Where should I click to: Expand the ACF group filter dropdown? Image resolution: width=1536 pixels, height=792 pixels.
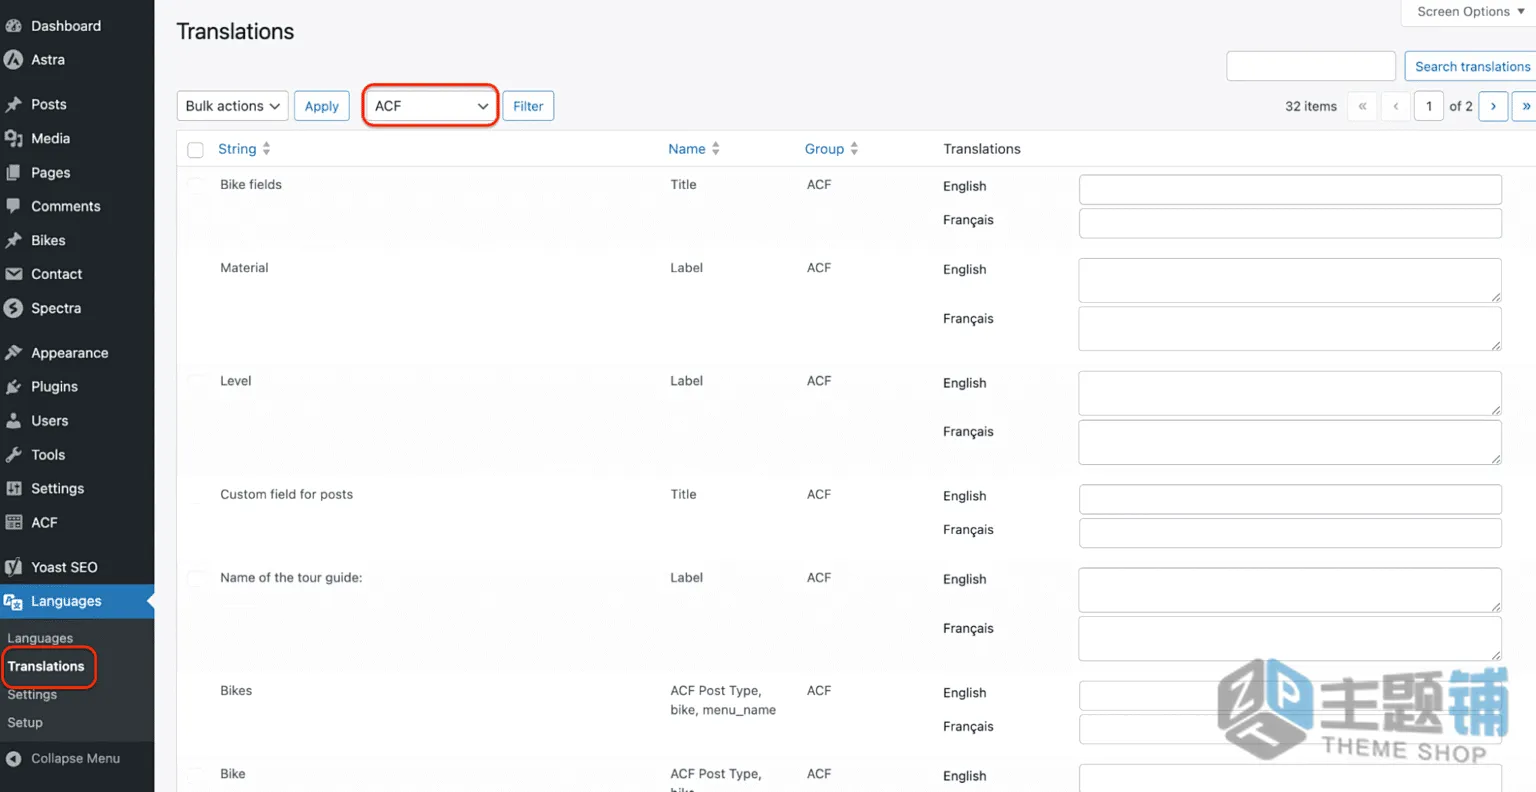pyautogui.click(x=430, y=106)
